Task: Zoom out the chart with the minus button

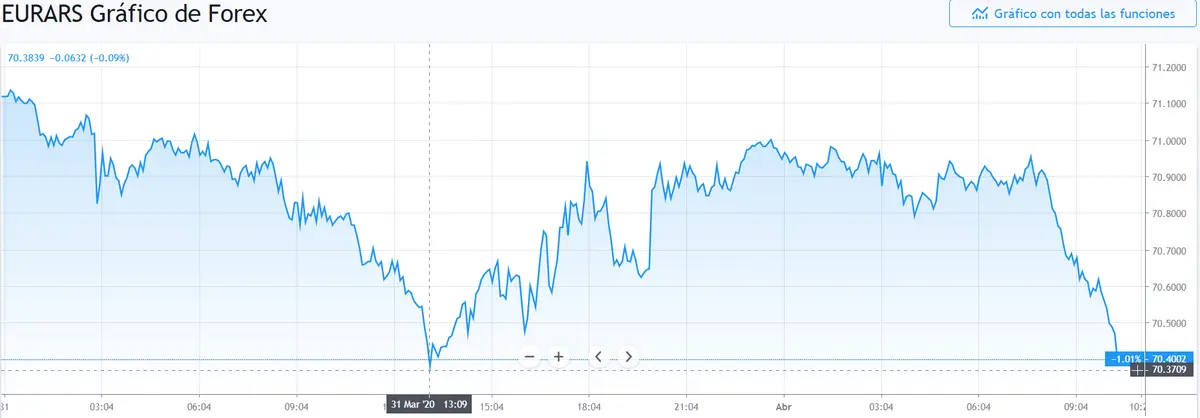Action: pyautogui.click(x=529, y=356)
